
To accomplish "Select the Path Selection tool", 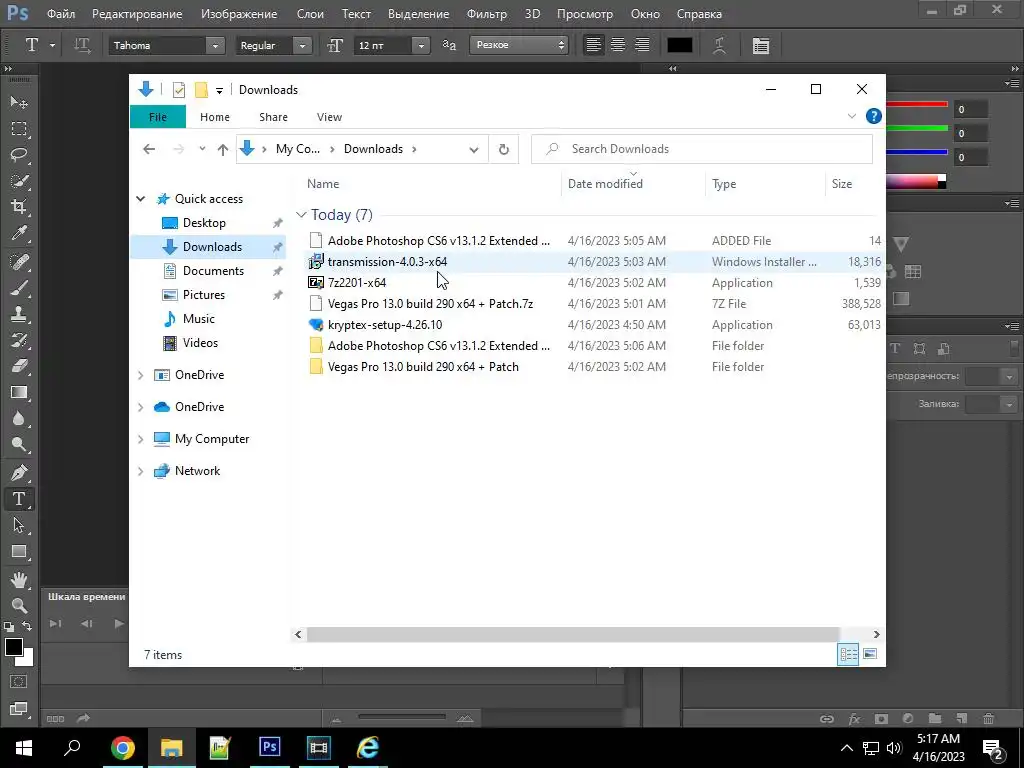I will (x=19, y=525).
